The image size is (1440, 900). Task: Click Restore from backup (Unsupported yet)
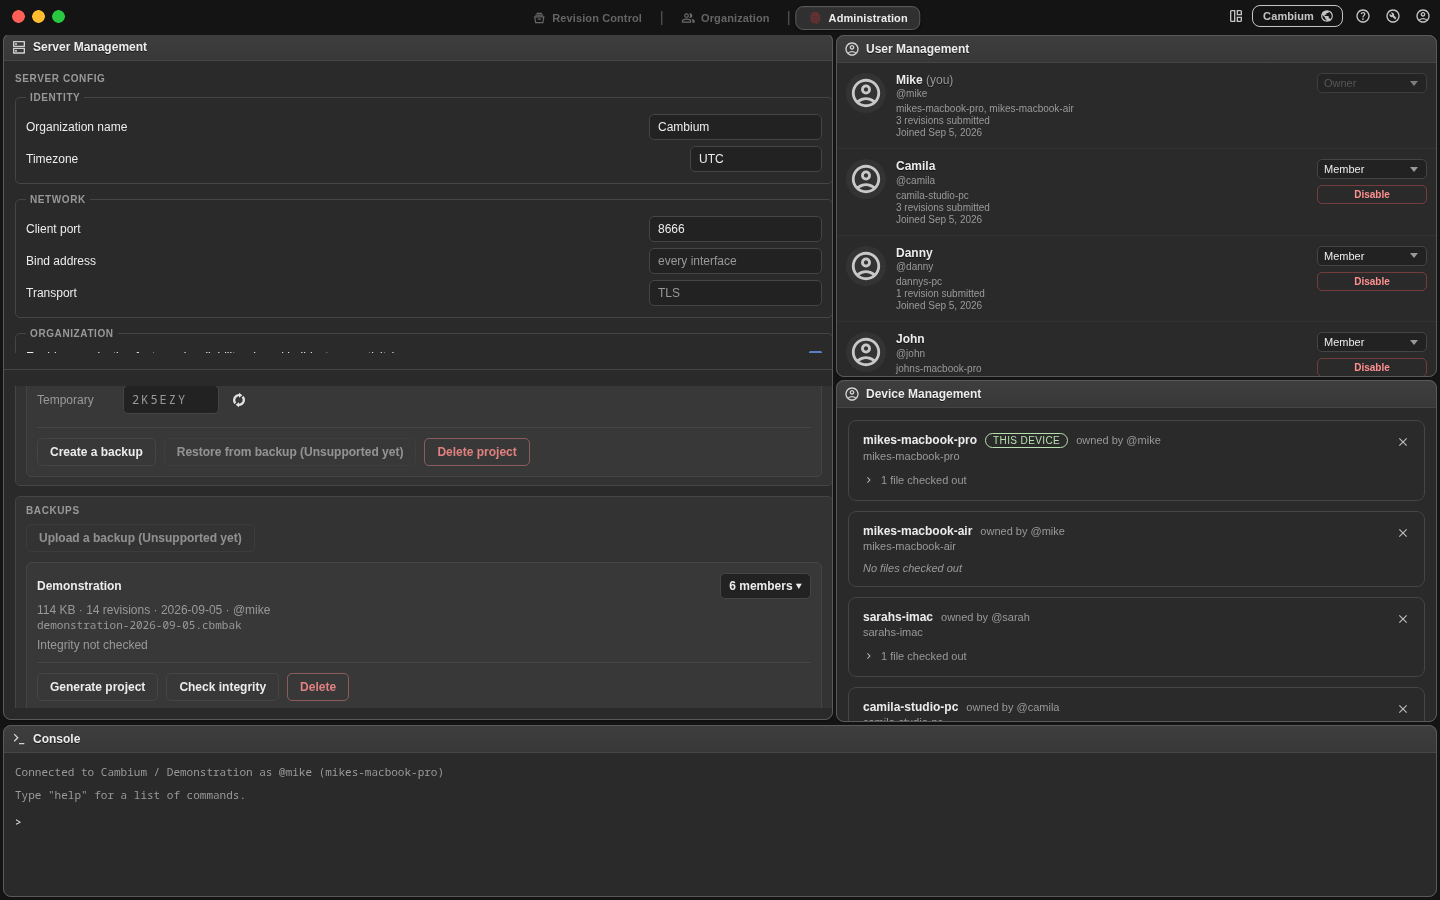pyautogui.click(x=290, y=452)
